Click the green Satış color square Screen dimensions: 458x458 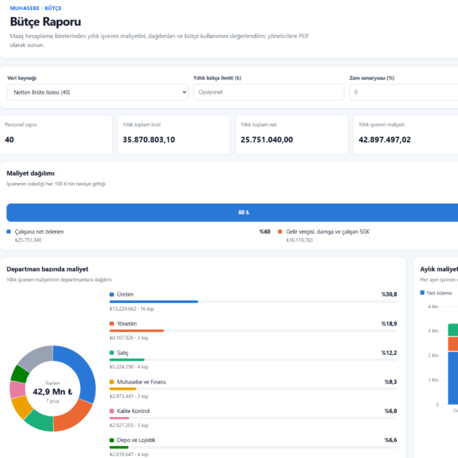pos(112,353)
